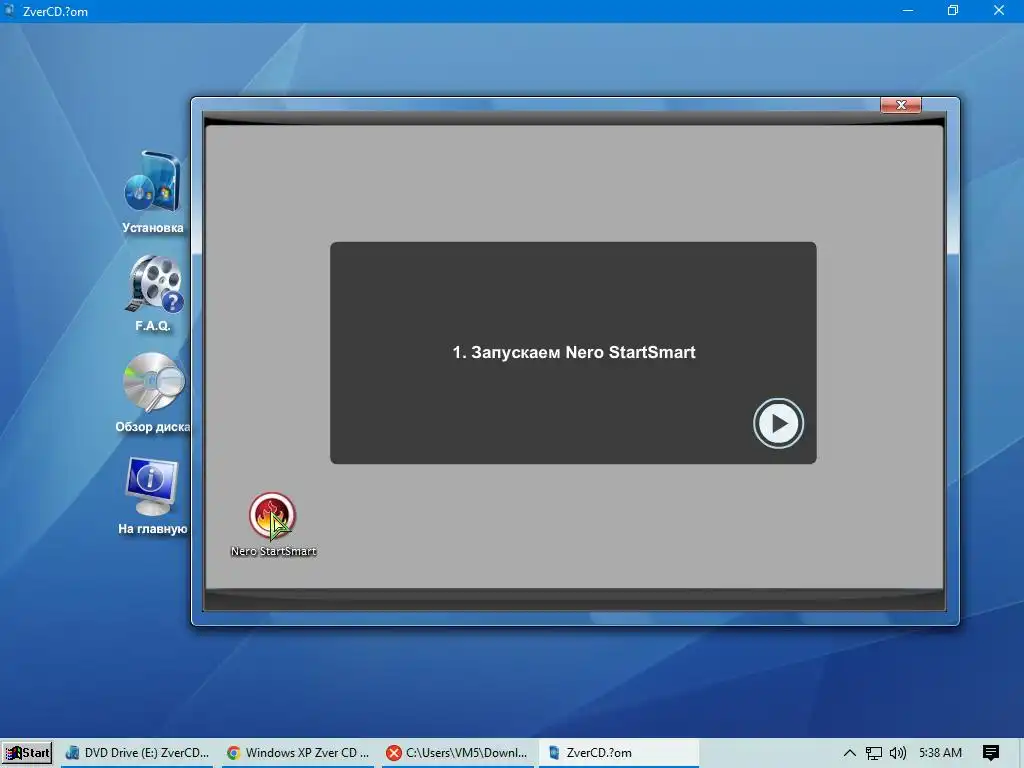This screenshot has height=768, width=1024.
Task: Click the 5:38 AM system clock
Action: click(x=940, y=753)
